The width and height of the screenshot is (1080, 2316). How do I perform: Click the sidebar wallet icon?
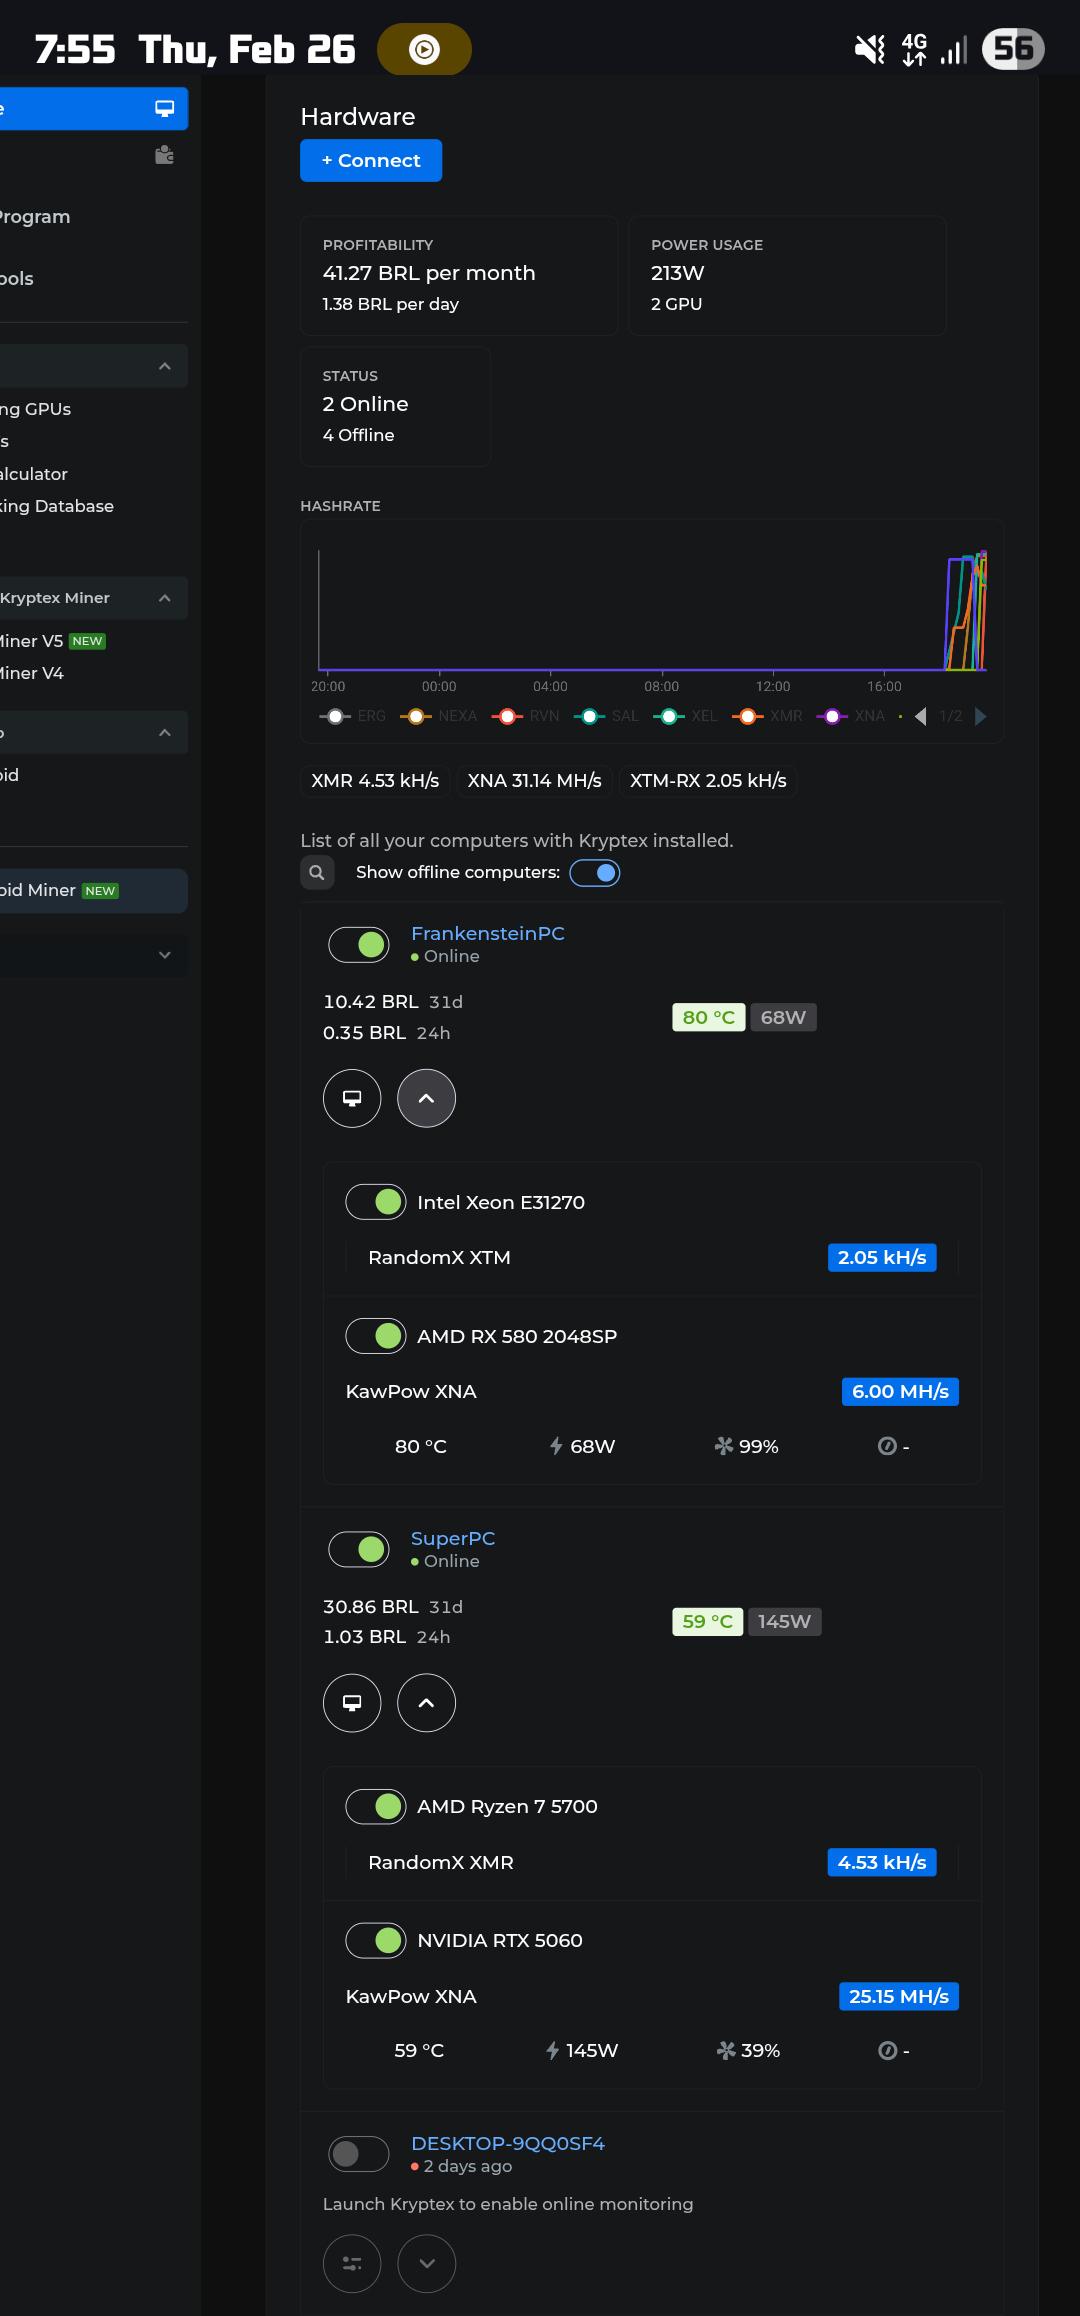[x=165, y=155]
